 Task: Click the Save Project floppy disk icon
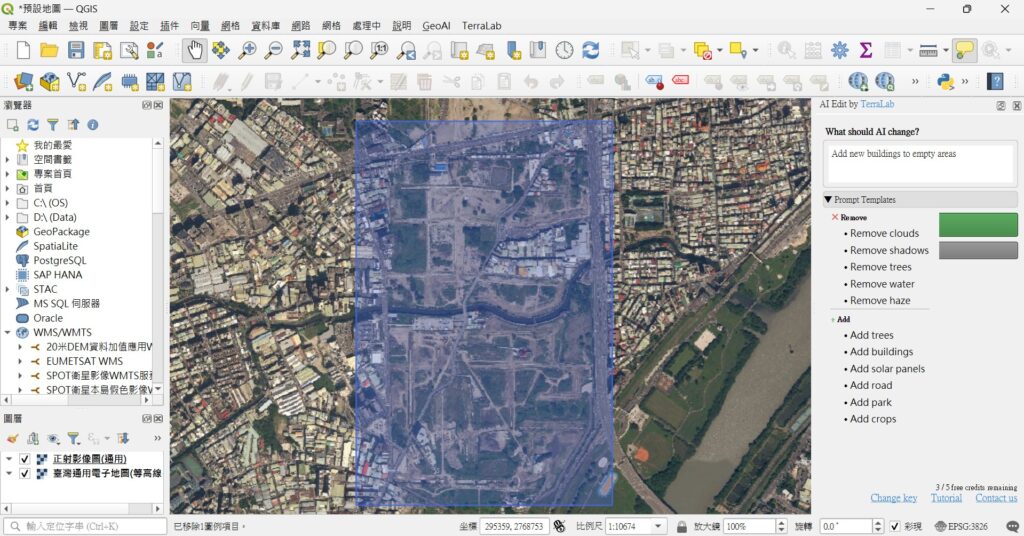76,50
